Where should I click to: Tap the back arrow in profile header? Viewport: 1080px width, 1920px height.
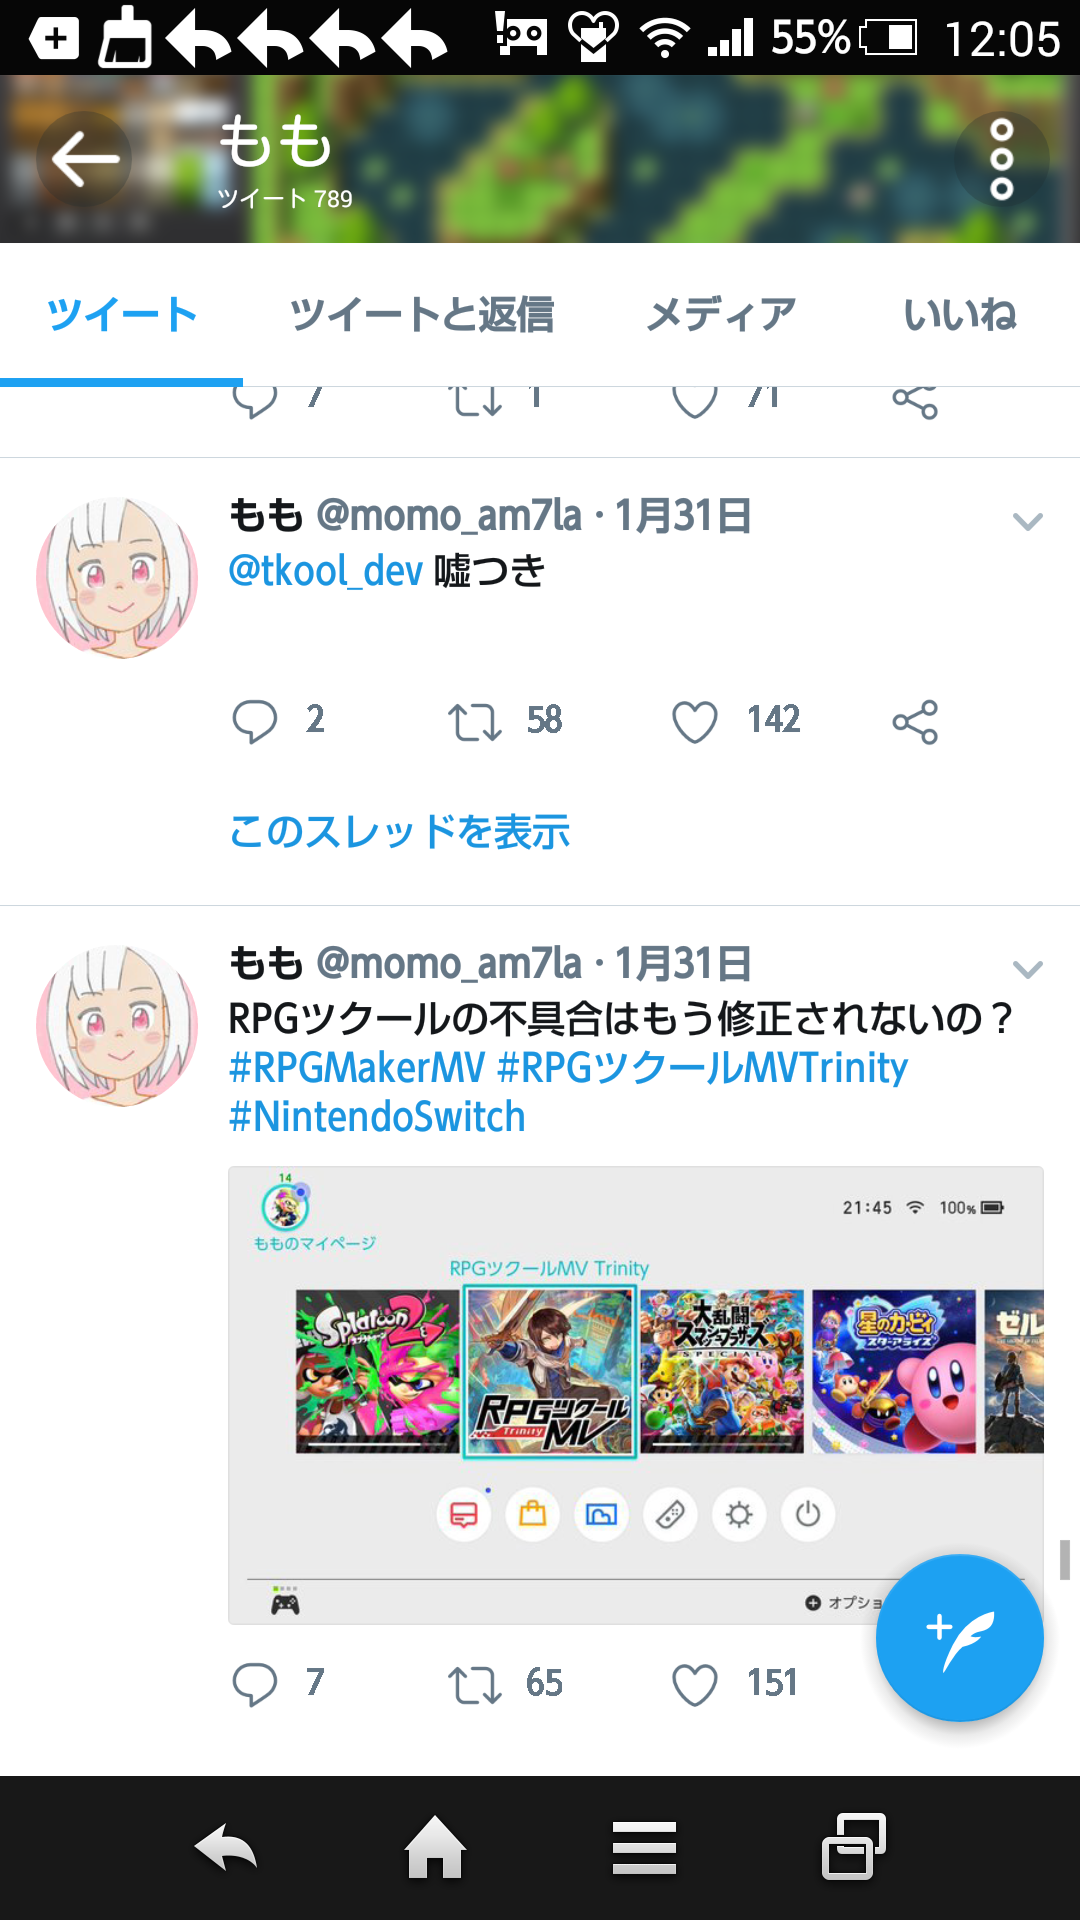[x=85, y=160]
